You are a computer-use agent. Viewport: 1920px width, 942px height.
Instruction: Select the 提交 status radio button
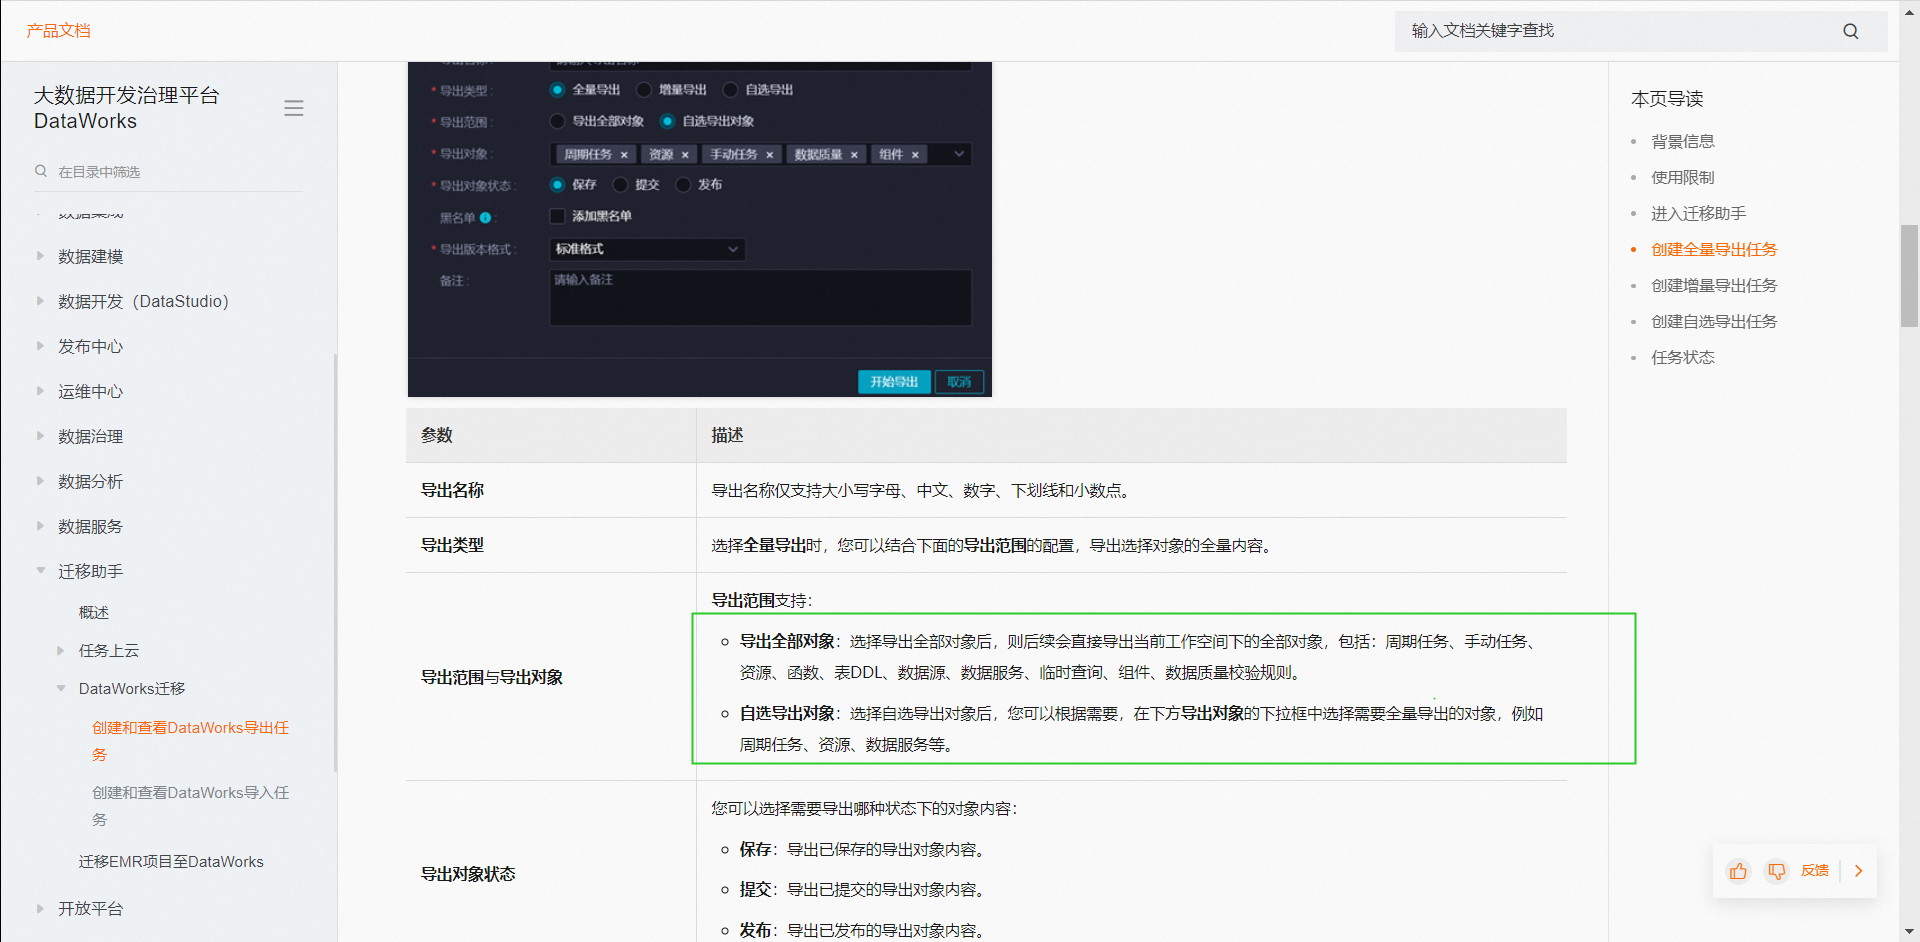(x=620, y=184)
